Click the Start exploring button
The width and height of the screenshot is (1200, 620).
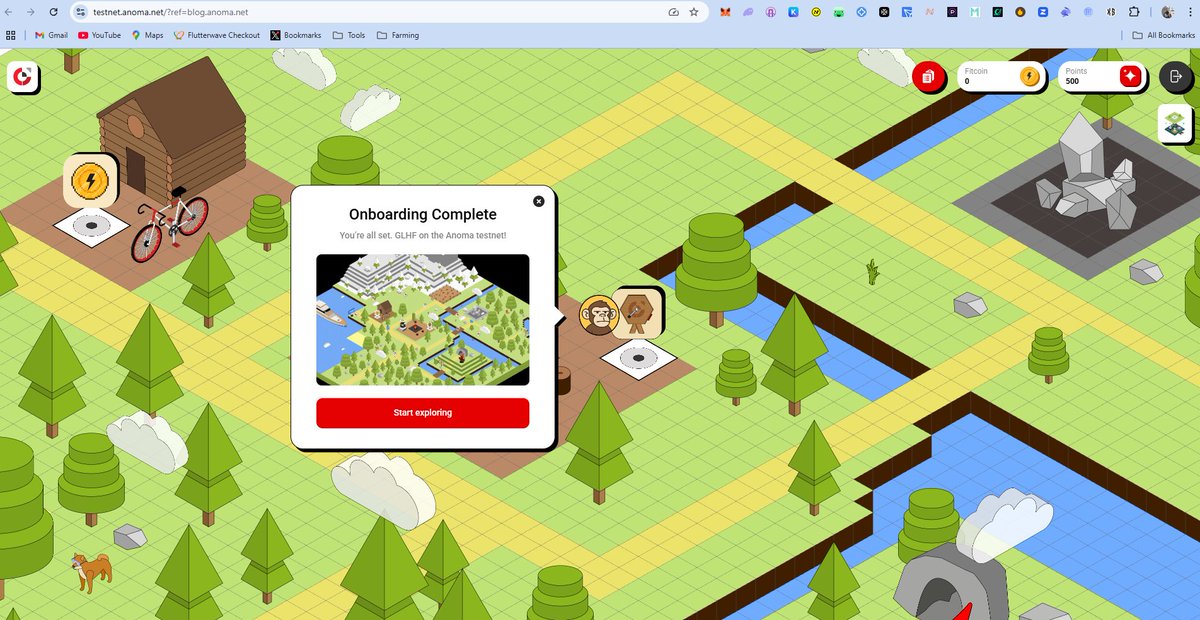point(422,413)
